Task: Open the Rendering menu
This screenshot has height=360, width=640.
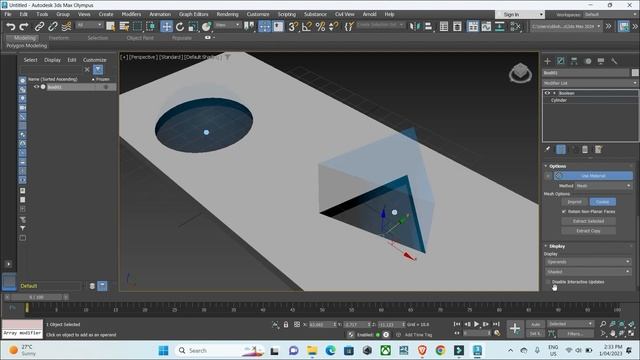Action: tap(227, 14)
